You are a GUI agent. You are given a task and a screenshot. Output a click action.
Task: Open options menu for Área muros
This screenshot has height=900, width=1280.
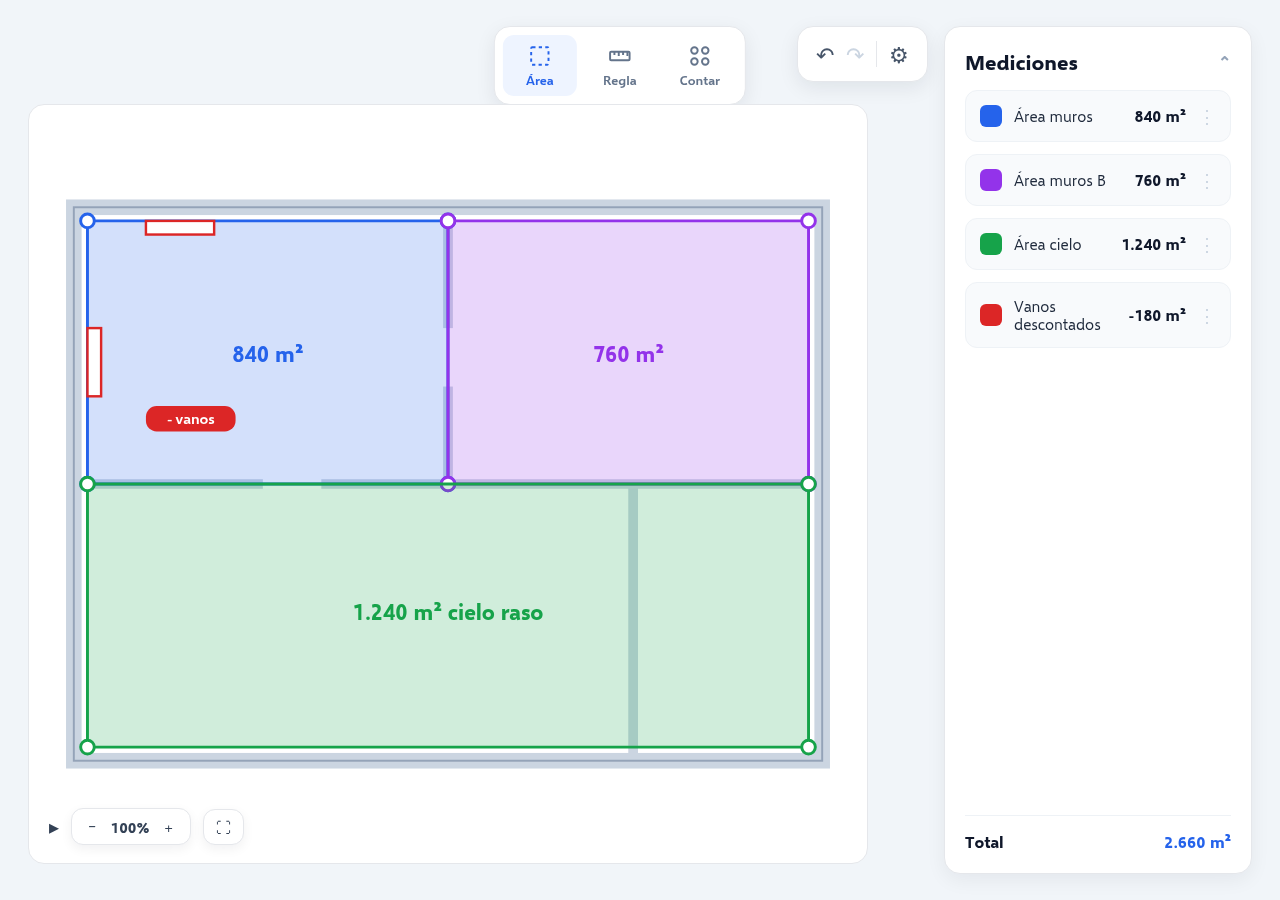[x=1207, y=117]
